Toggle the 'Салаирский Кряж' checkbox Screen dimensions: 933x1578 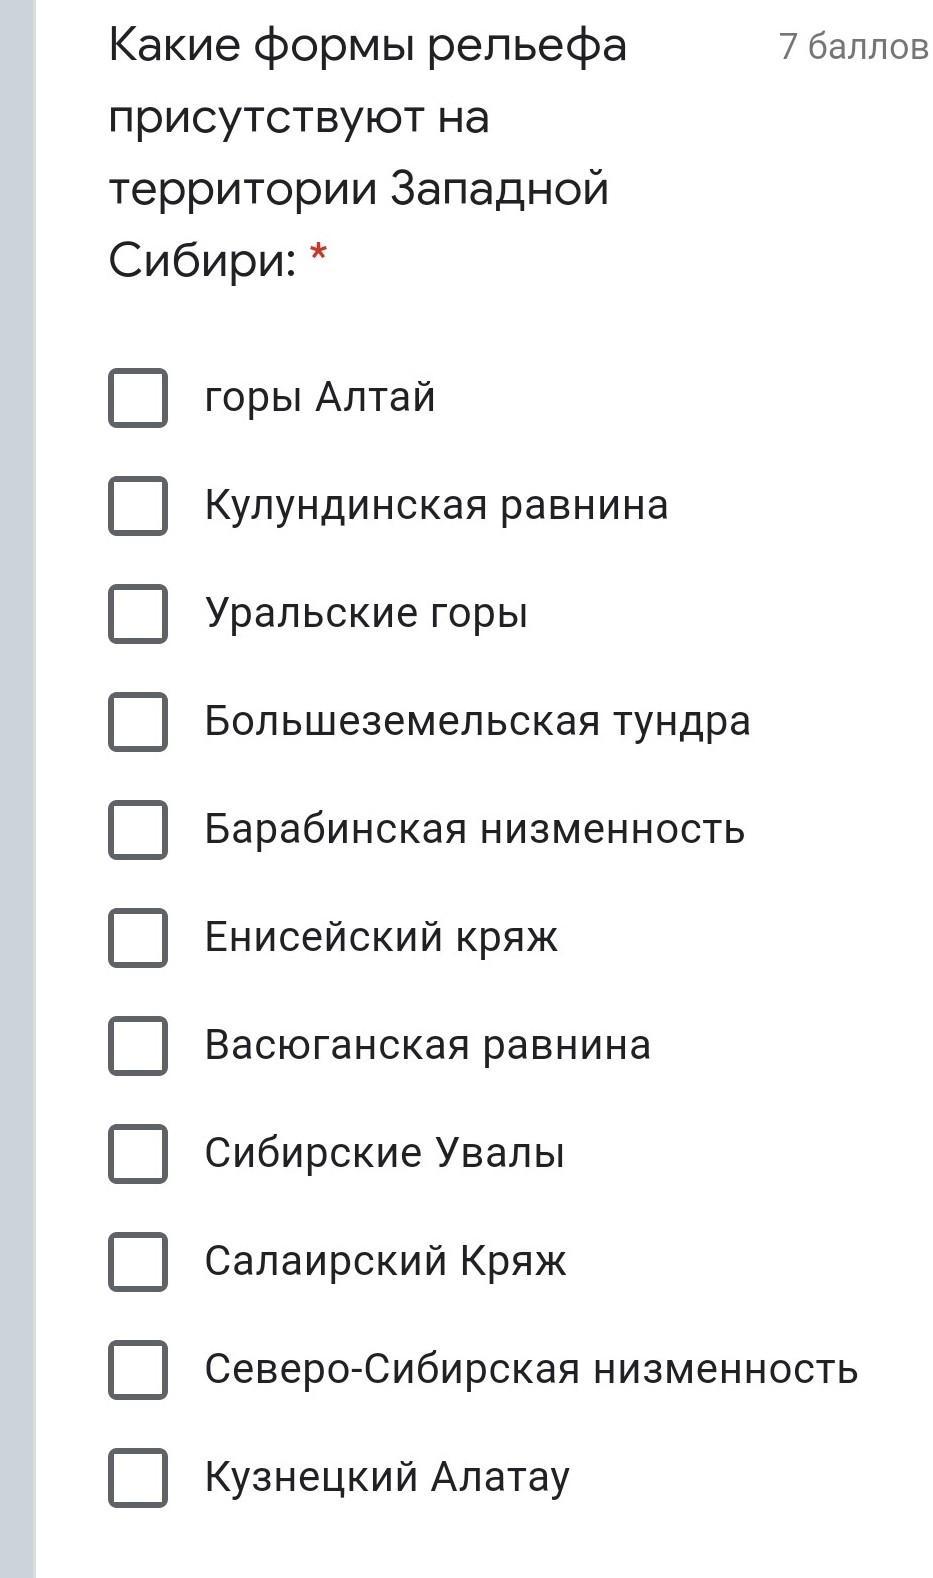[138, 1261]
